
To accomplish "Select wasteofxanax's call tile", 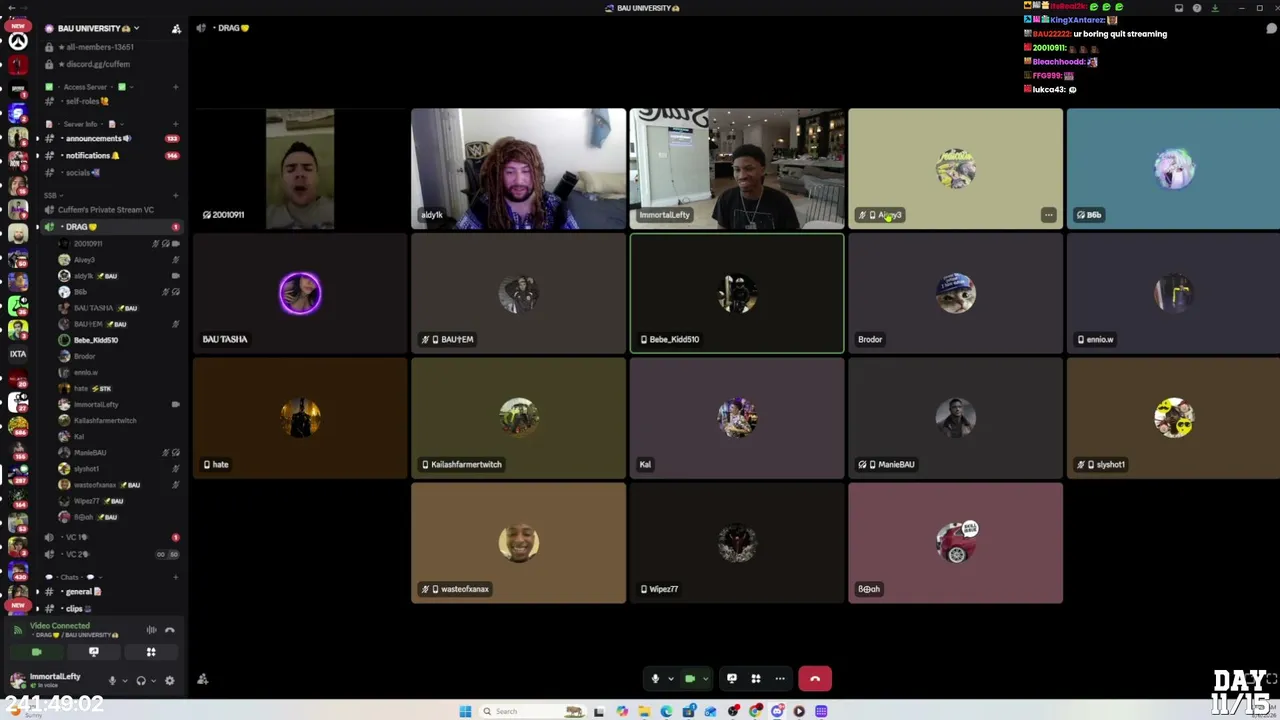I will click(518, 543).
